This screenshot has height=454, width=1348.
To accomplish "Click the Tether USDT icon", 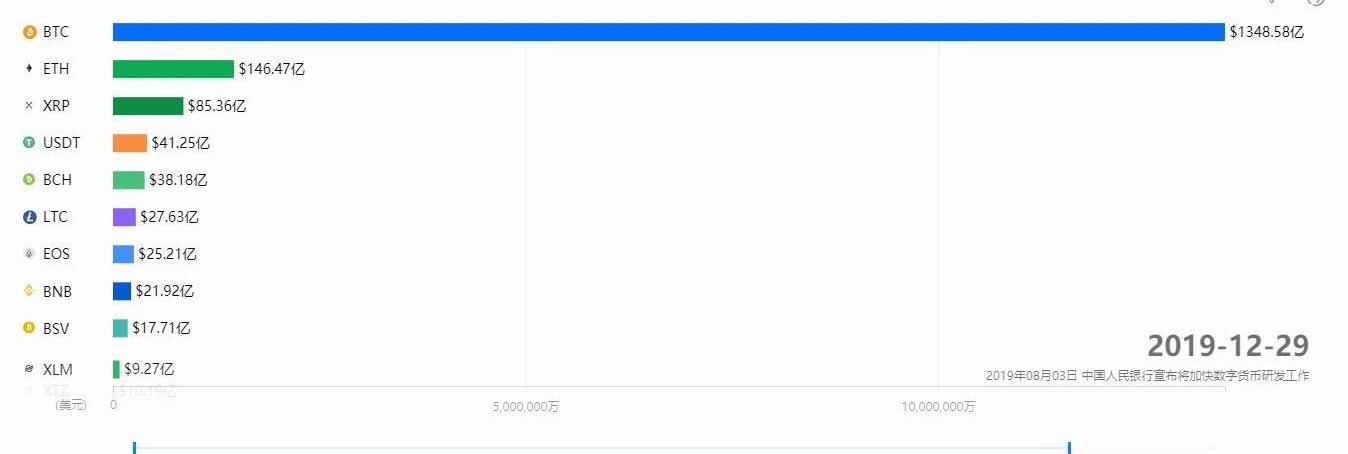I will [29, 143].
